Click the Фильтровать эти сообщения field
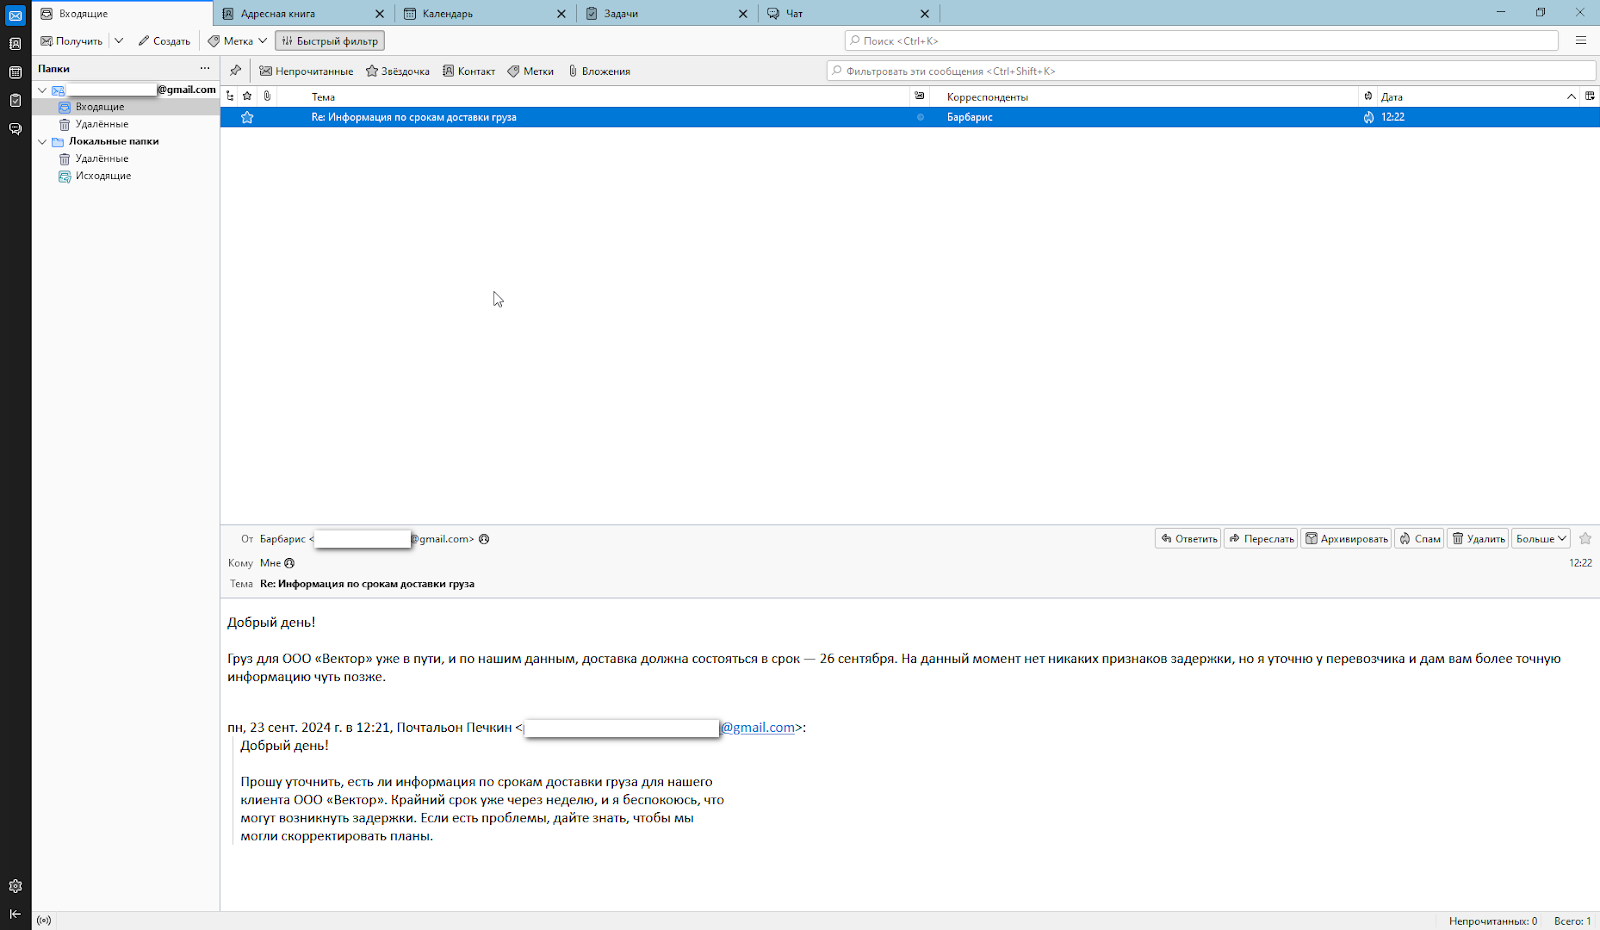Image resolution: width=1600 pixels, height=930 pixels. (1211, 71)
